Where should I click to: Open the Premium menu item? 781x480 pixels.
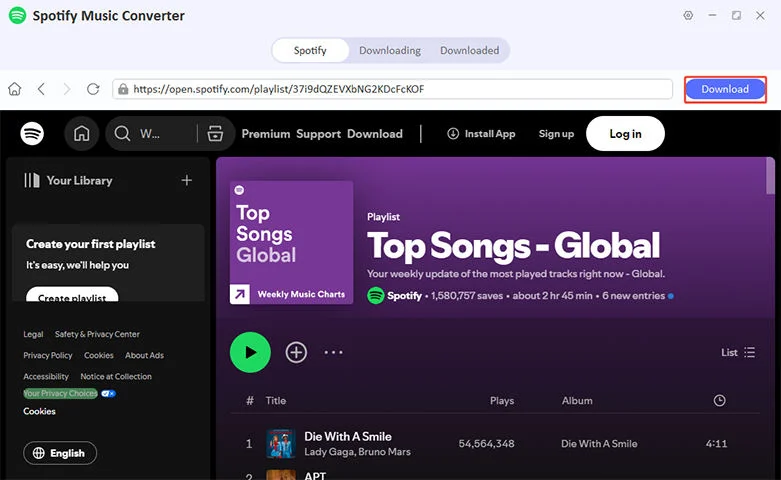[266, 133]
